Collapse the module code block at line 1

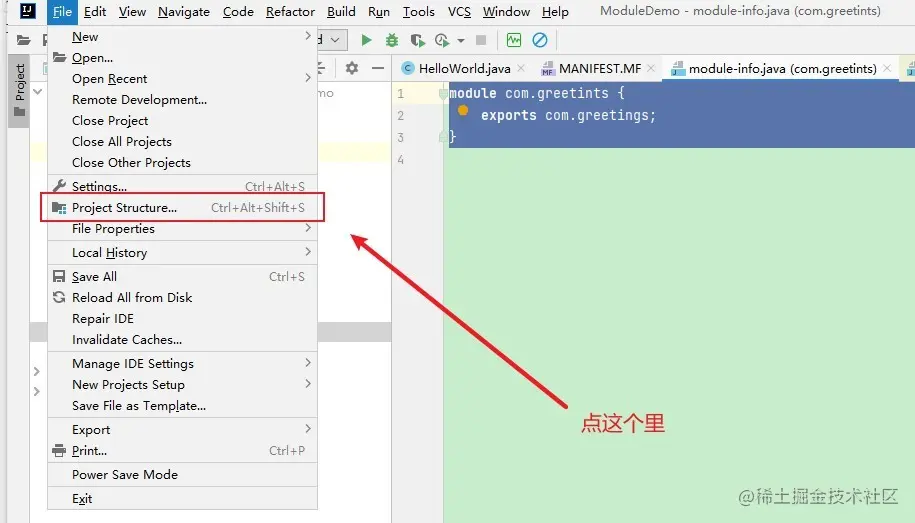point(443,93)
